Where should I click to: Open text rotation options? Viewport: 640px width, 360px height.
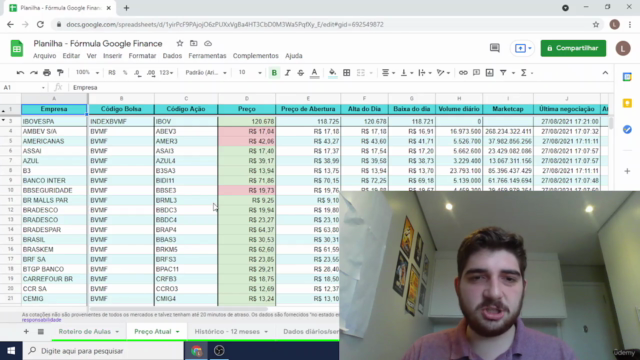[443, 73]
